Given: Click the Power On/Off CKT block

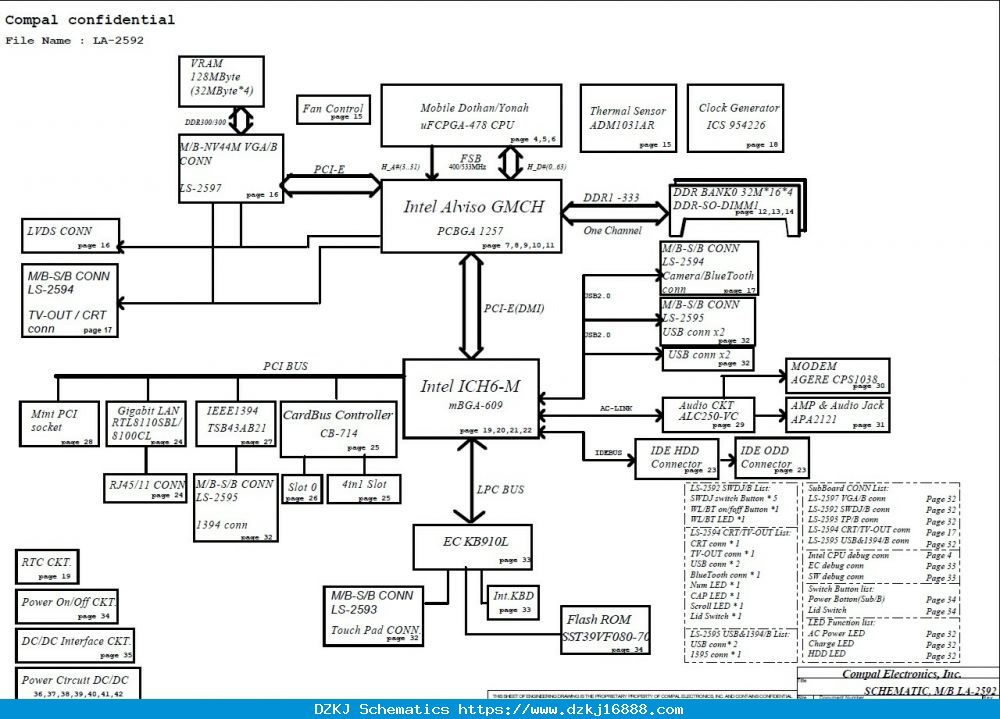Looking at the screenshot, I should [x=67, y=607].
